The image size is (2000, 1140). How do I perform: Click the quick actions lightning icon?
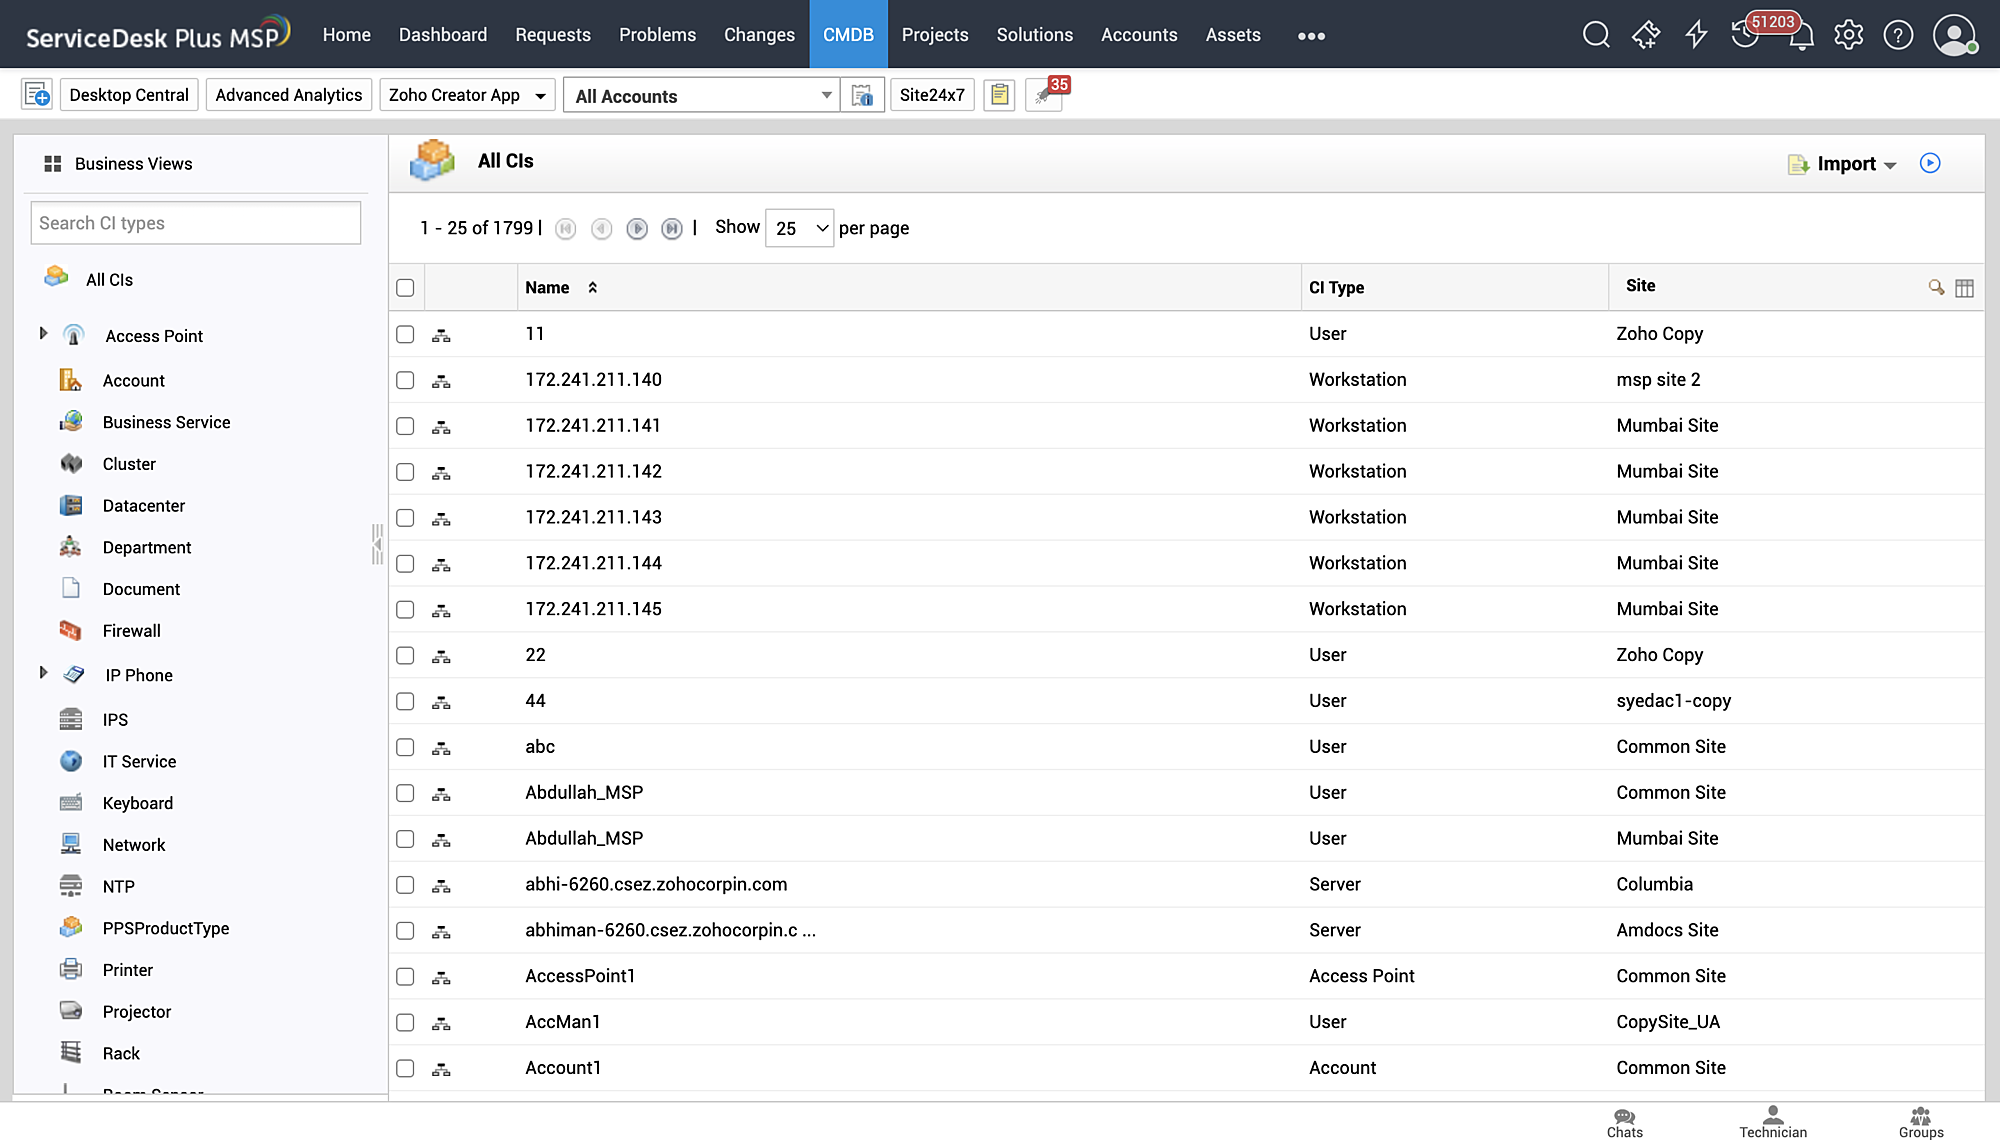[1696, 35]
